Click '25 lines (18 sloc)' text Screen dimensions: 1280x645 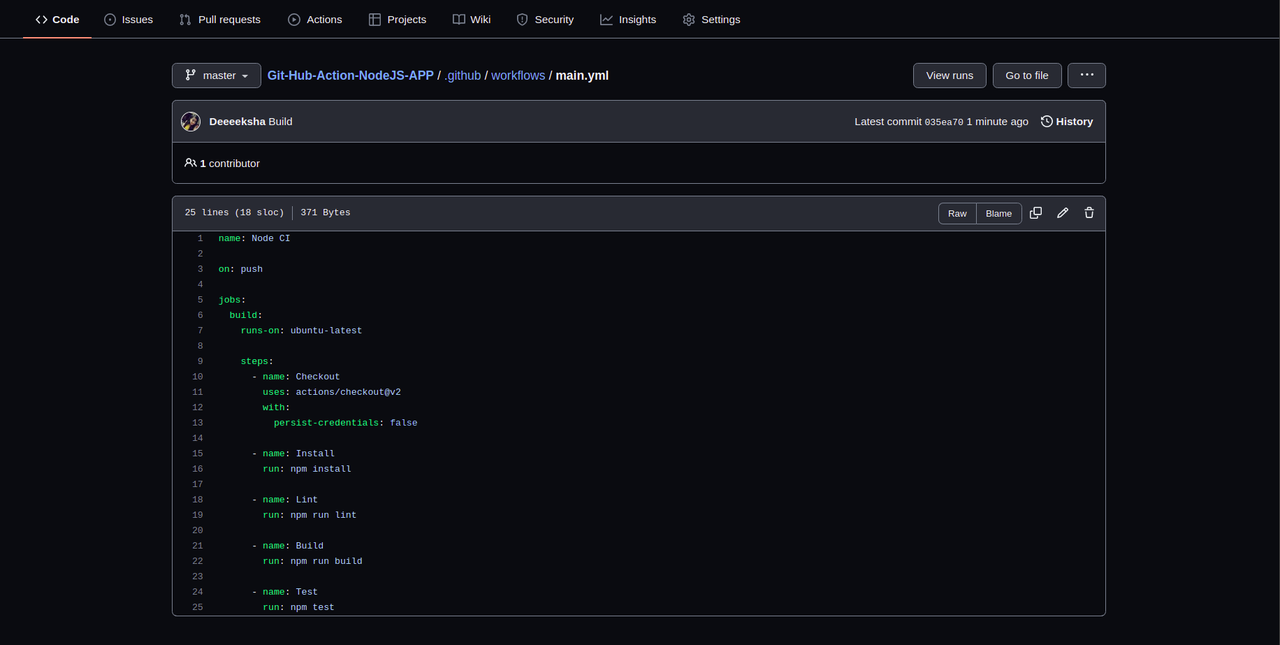234,213
